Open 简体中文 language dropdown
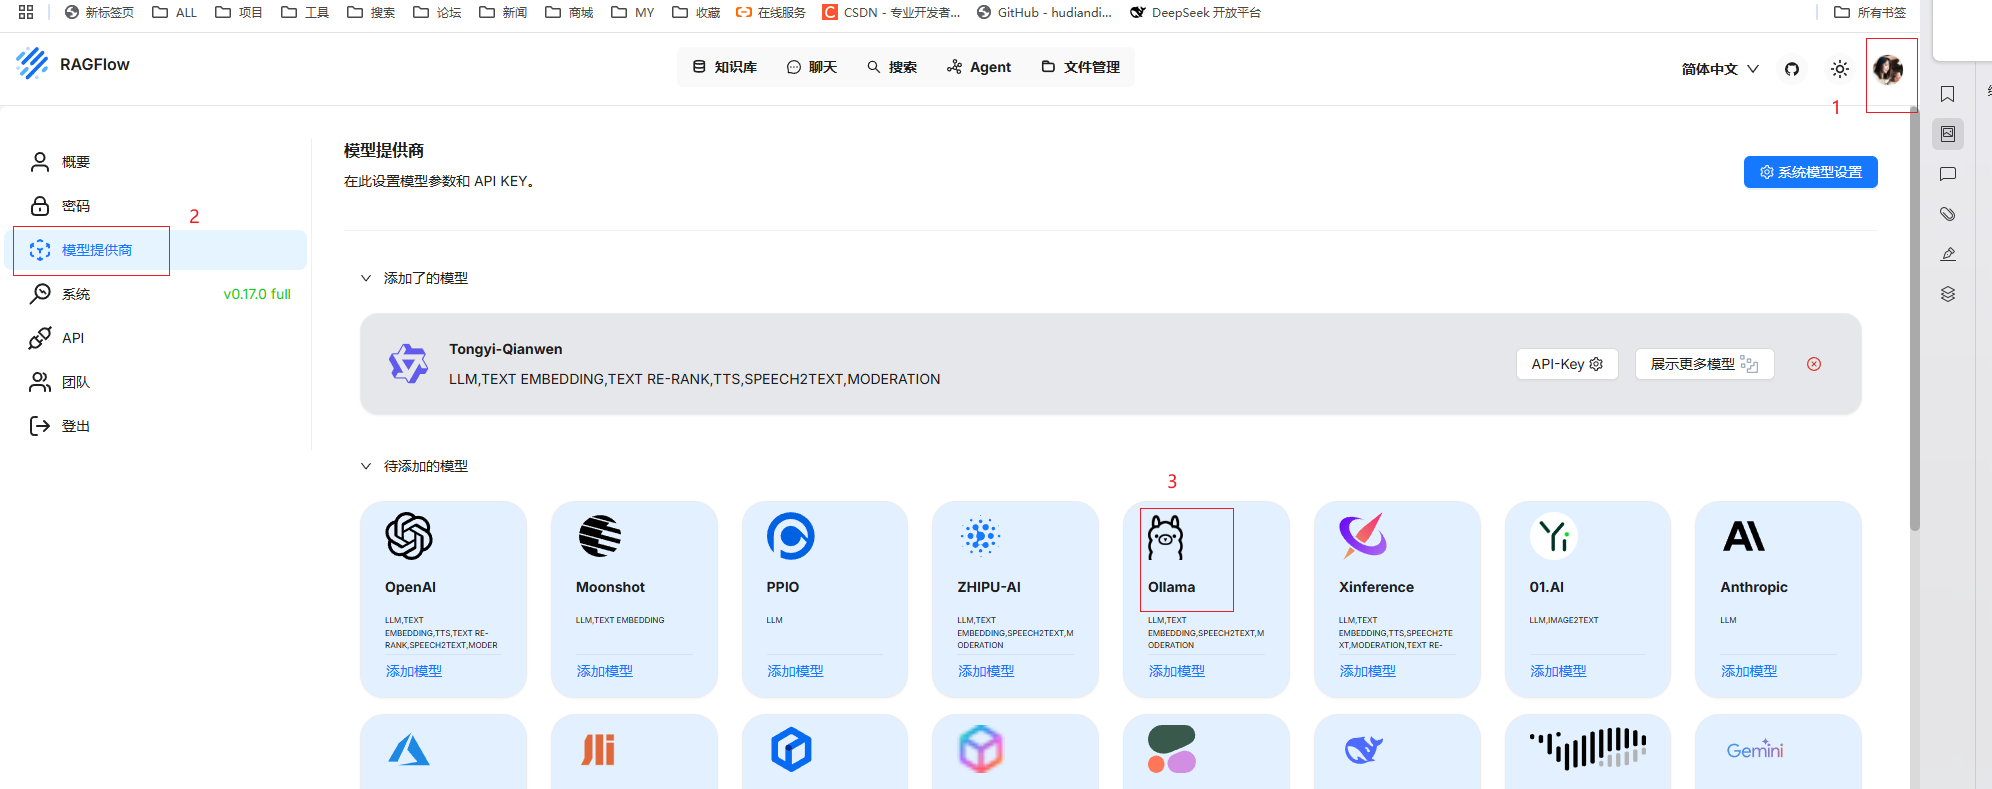The height and width of the screenshot is (789, 1992). [1720, 69]
